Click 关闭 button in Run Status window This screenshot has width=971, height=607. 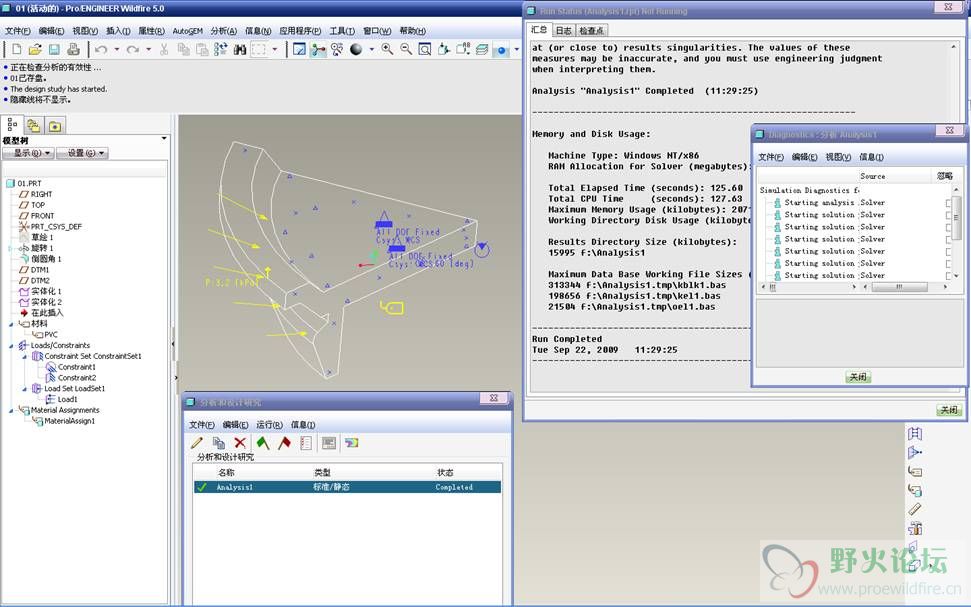949,409
